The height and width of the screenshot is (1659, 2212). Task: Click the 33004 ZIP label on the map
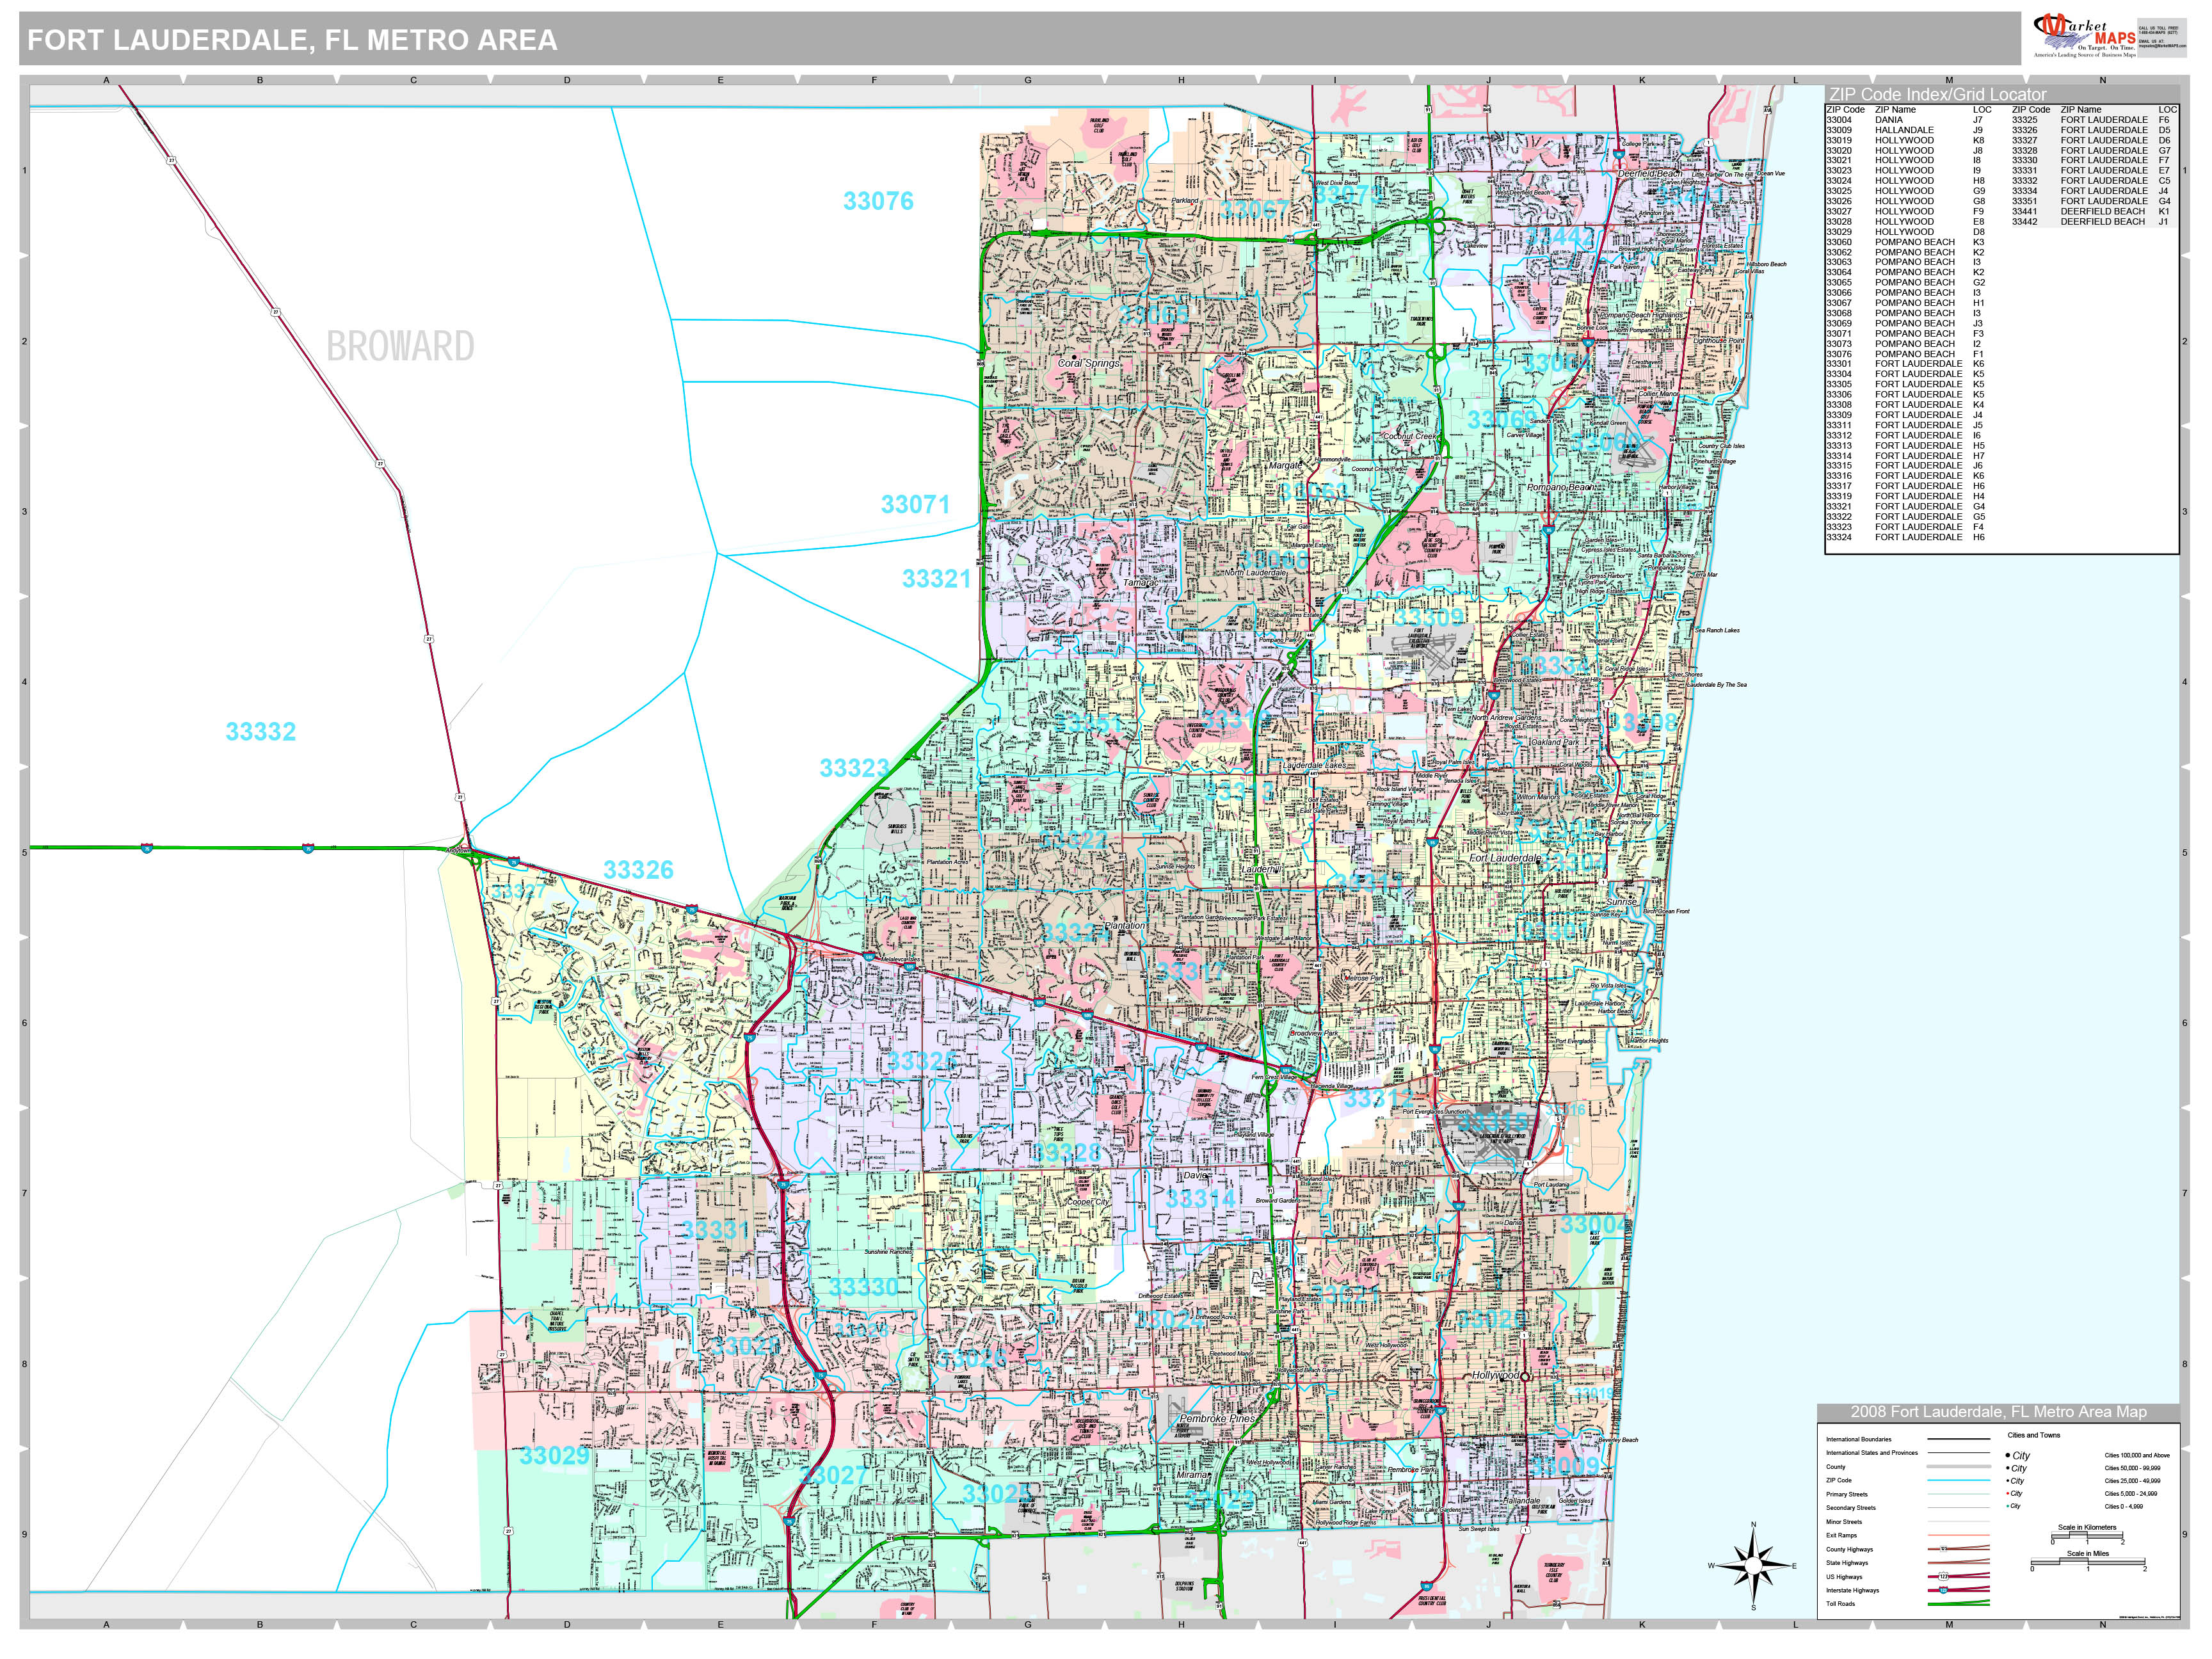click(1595, 1224)
